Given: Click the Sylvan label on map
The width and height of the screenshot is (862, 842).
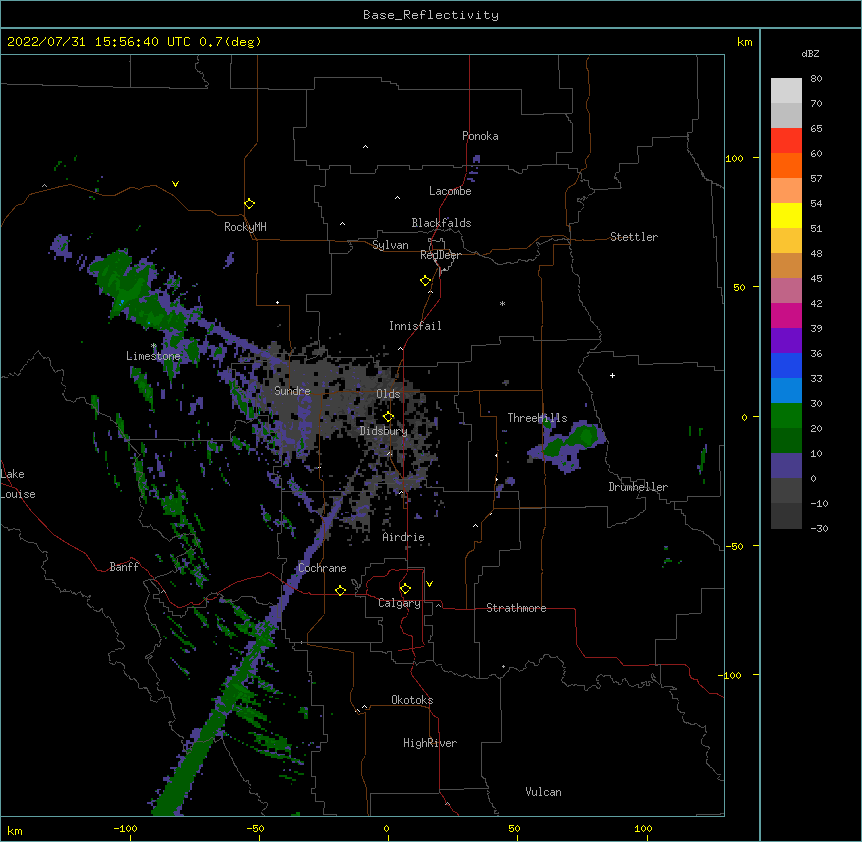Looking at the screenshot, I should (x=390, y=245).
